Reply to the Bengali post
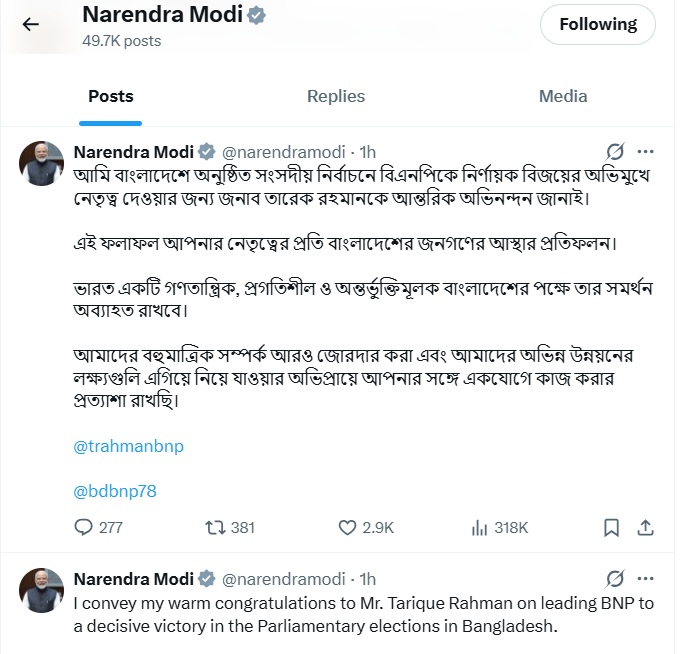This screenshot has width=694, height=654. click(x=85, y=527)
